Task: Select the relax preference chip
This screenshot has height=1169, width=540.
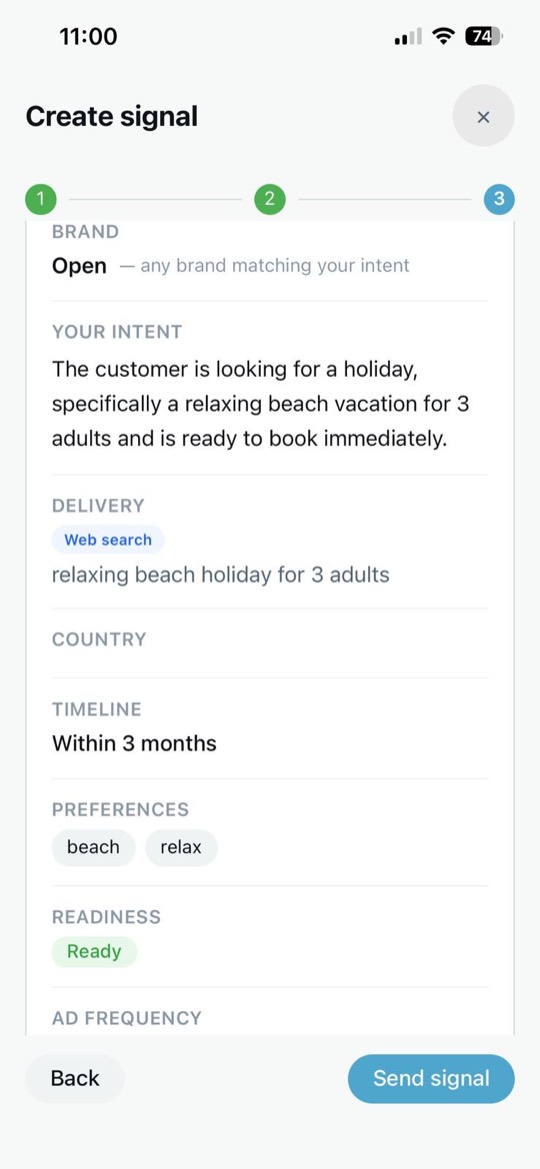Action: click(x=181, y=848)
